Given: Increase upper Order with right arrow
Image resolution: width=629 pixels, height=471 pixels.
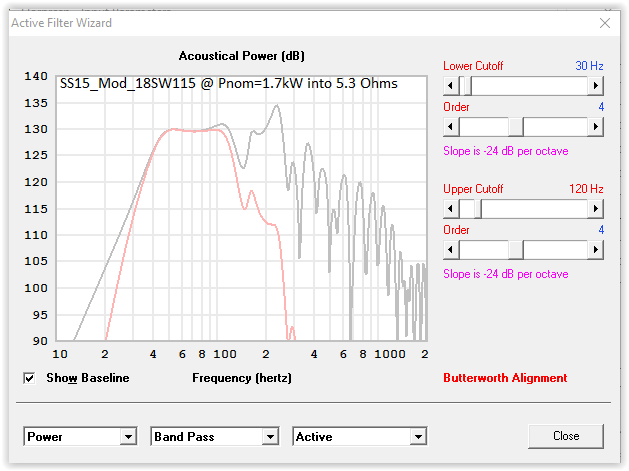Looking at the screenshot, I should coord(595,250).
